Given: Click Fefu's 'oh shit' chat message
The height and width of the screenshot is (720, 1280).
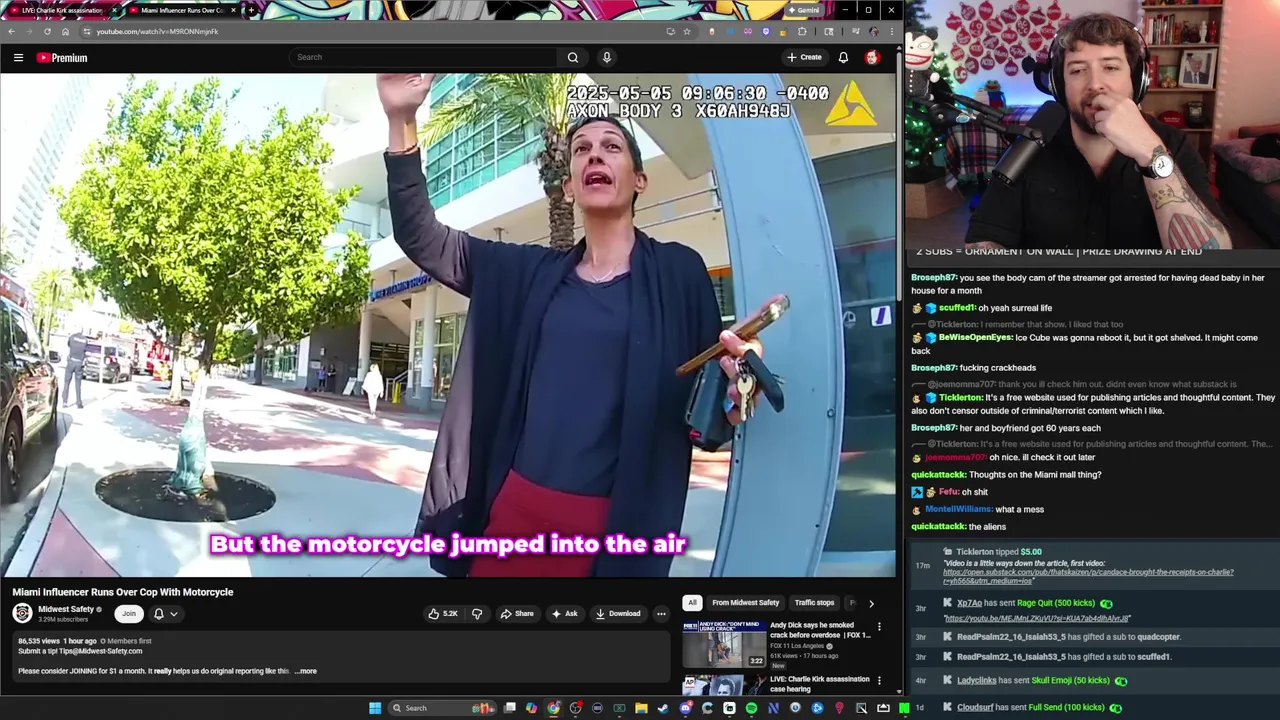Looking at the screenshot, I should (x=950, y=492).
